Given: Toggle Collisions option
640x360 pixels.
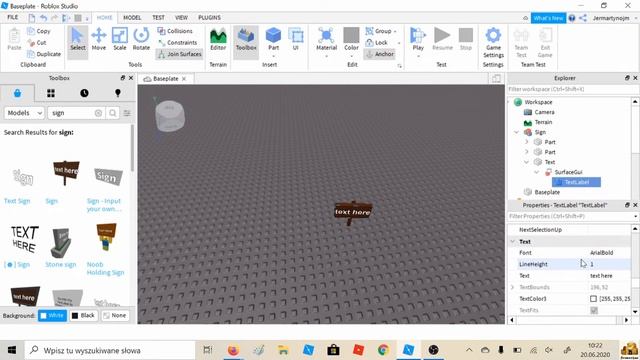Looking at the screenshot, I should (175, 31).
